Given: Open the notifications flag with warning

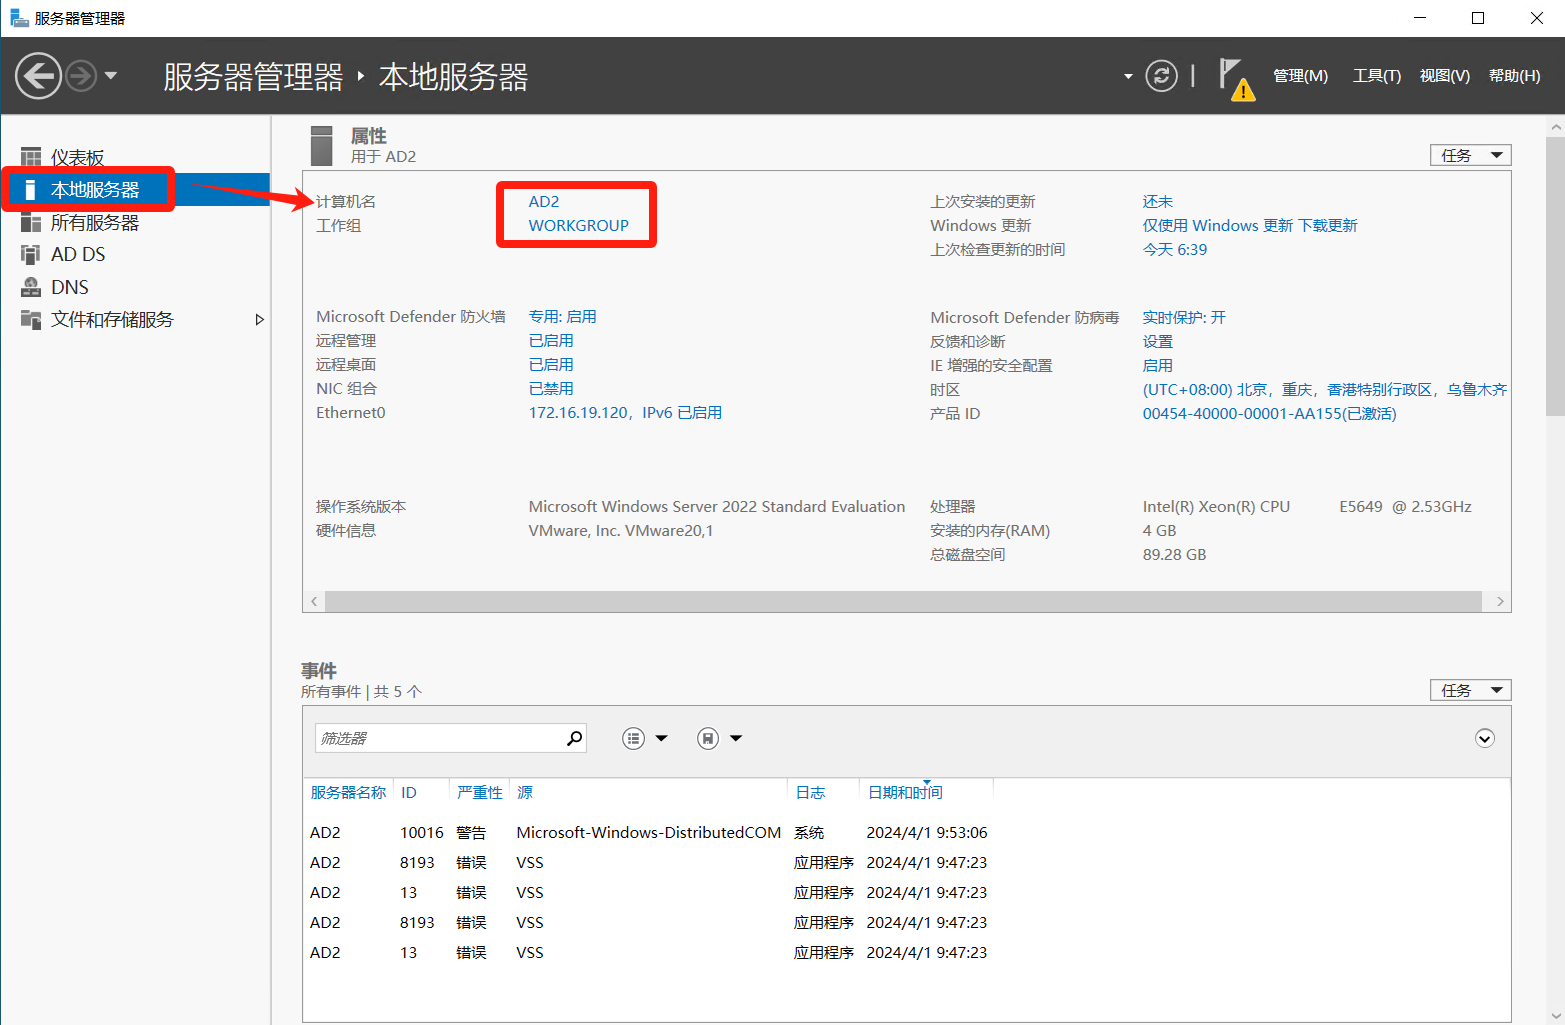Looking at the screenshot, I should [x=1234, y=78].
